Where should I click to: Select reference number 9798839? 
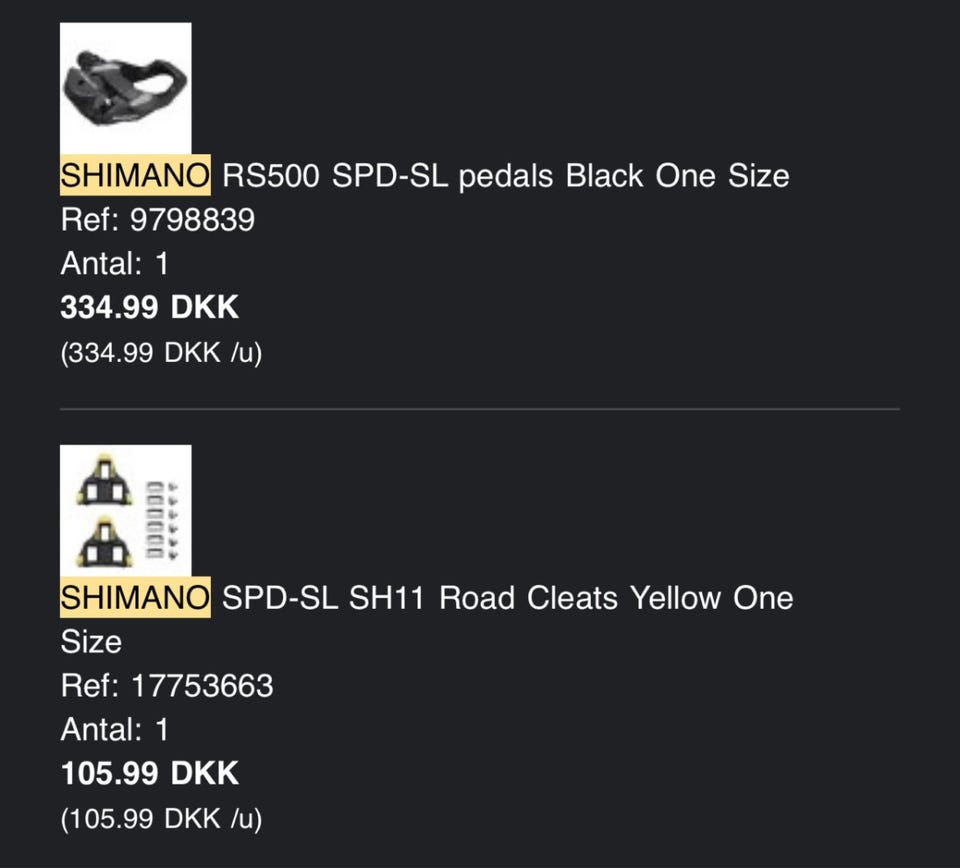pyautogui.click(x=192, y=220)
